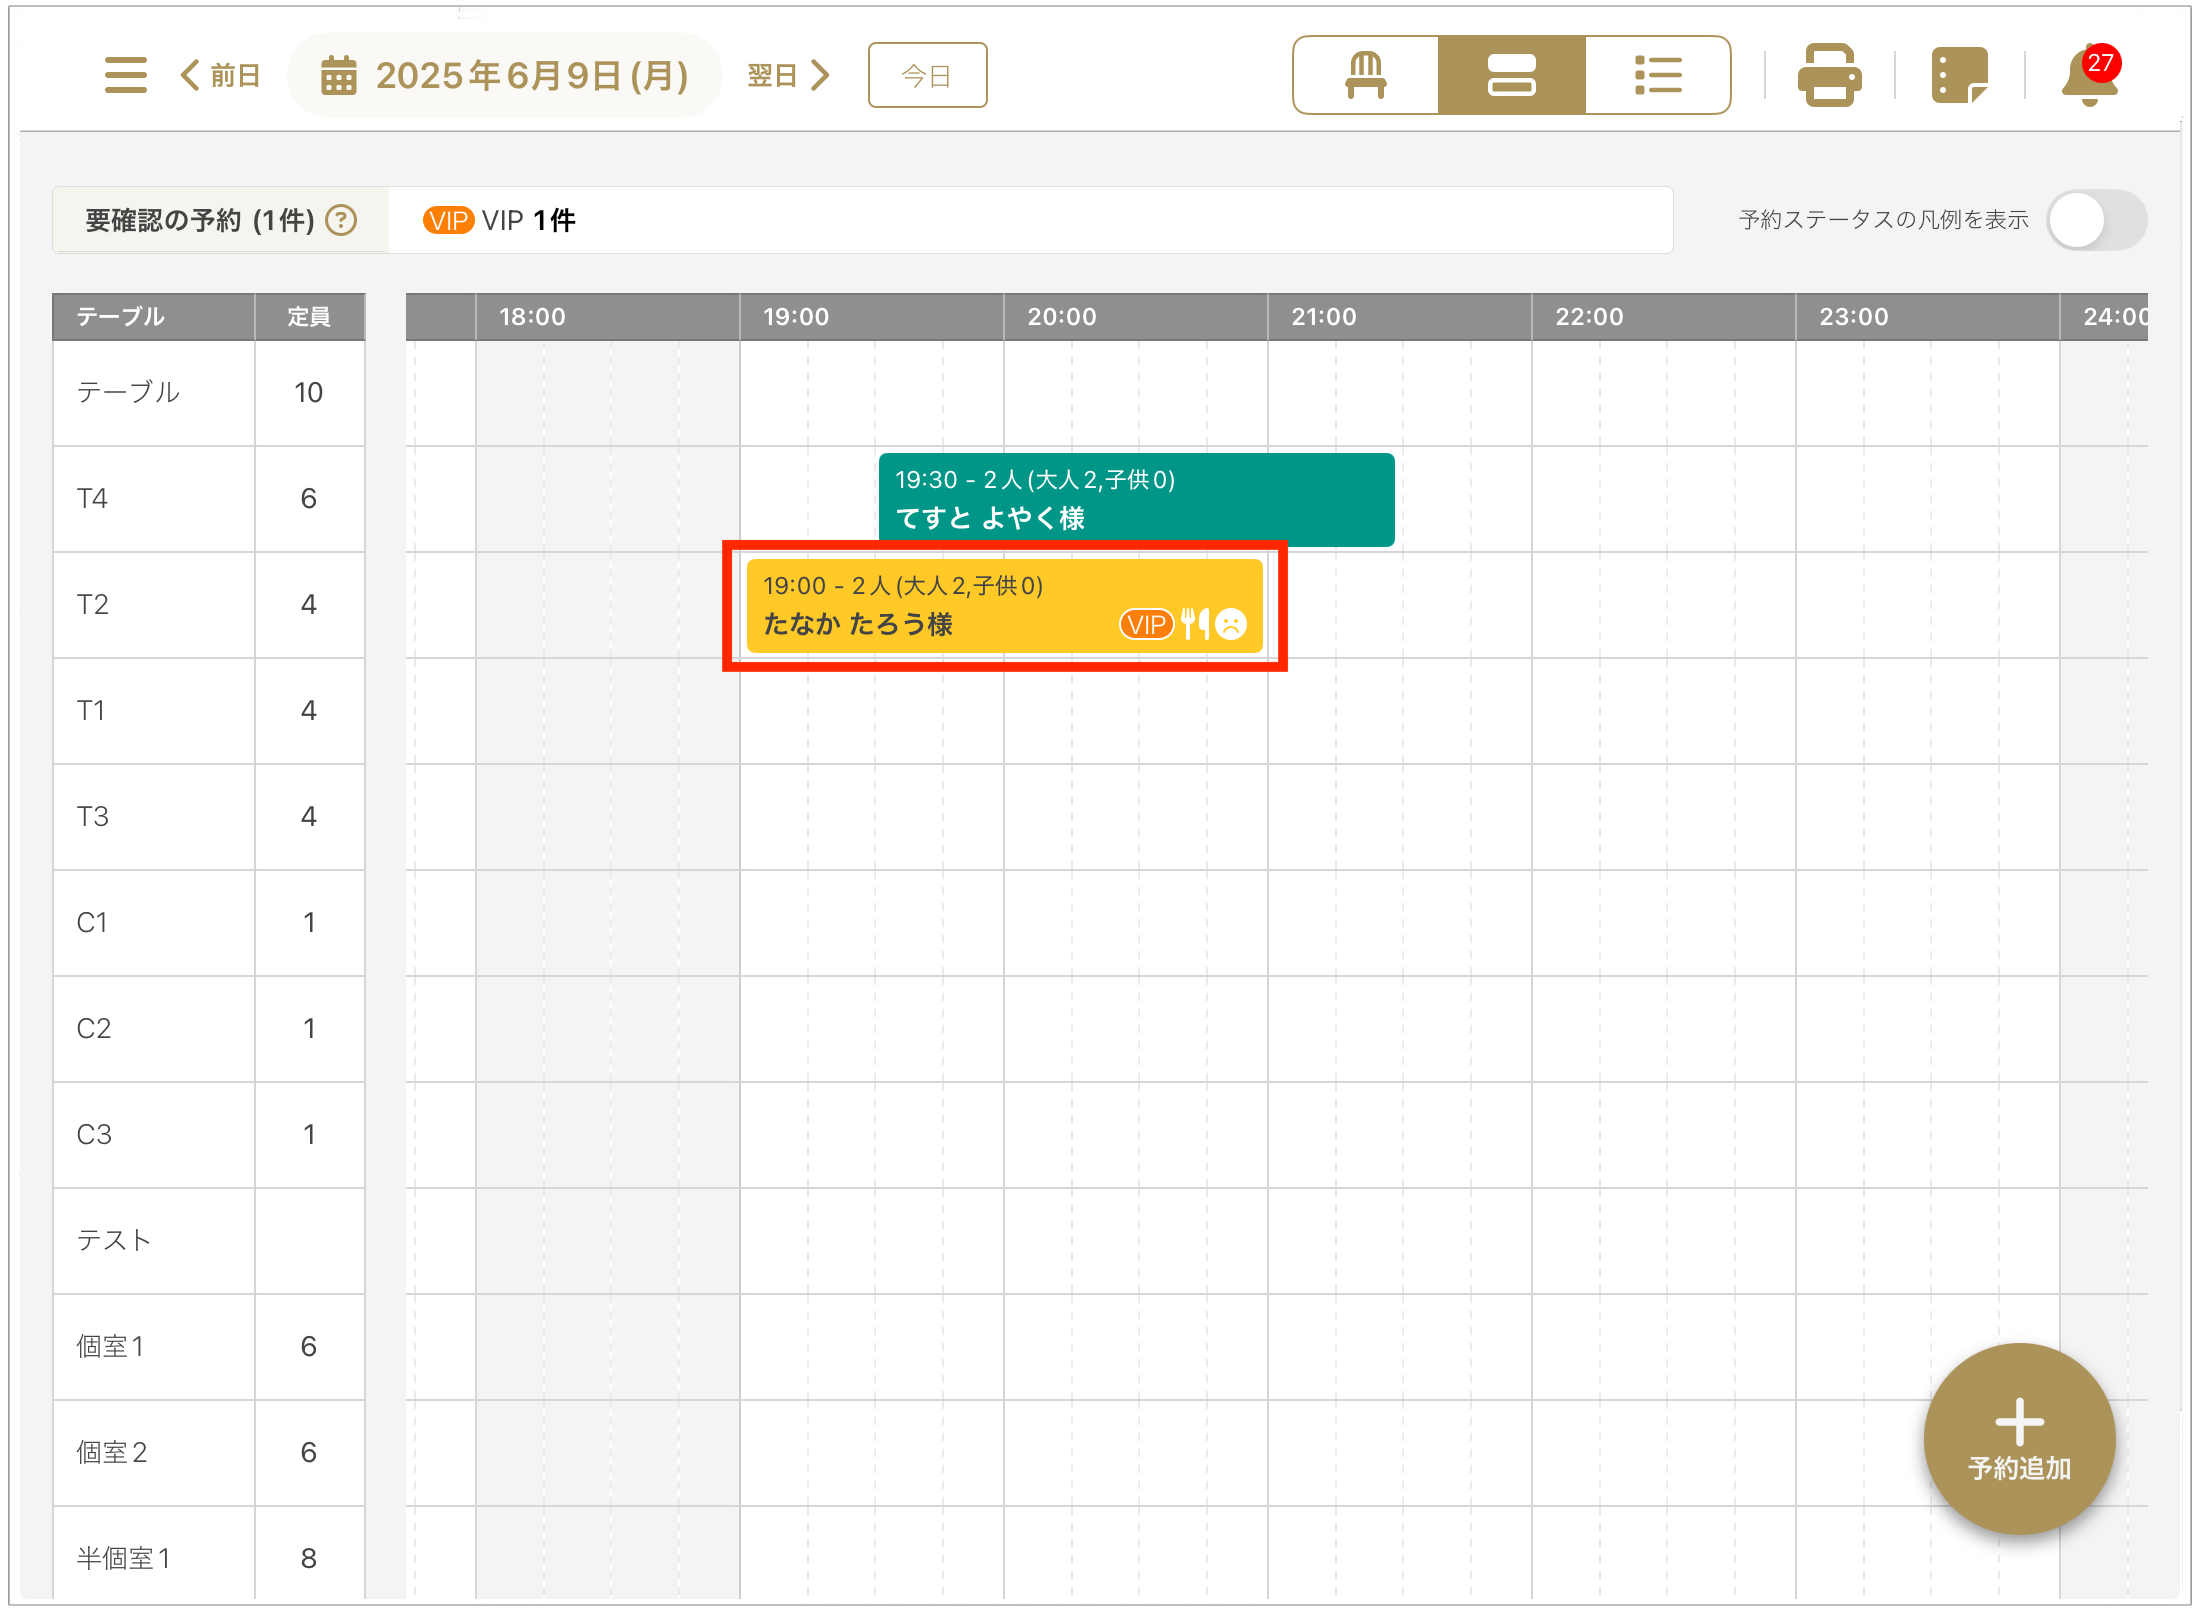Select the timeline table view icon
Image resolution: width=2198 pixels, height=1612 pixels.
pyautogui.click(x=1511, y=75)
